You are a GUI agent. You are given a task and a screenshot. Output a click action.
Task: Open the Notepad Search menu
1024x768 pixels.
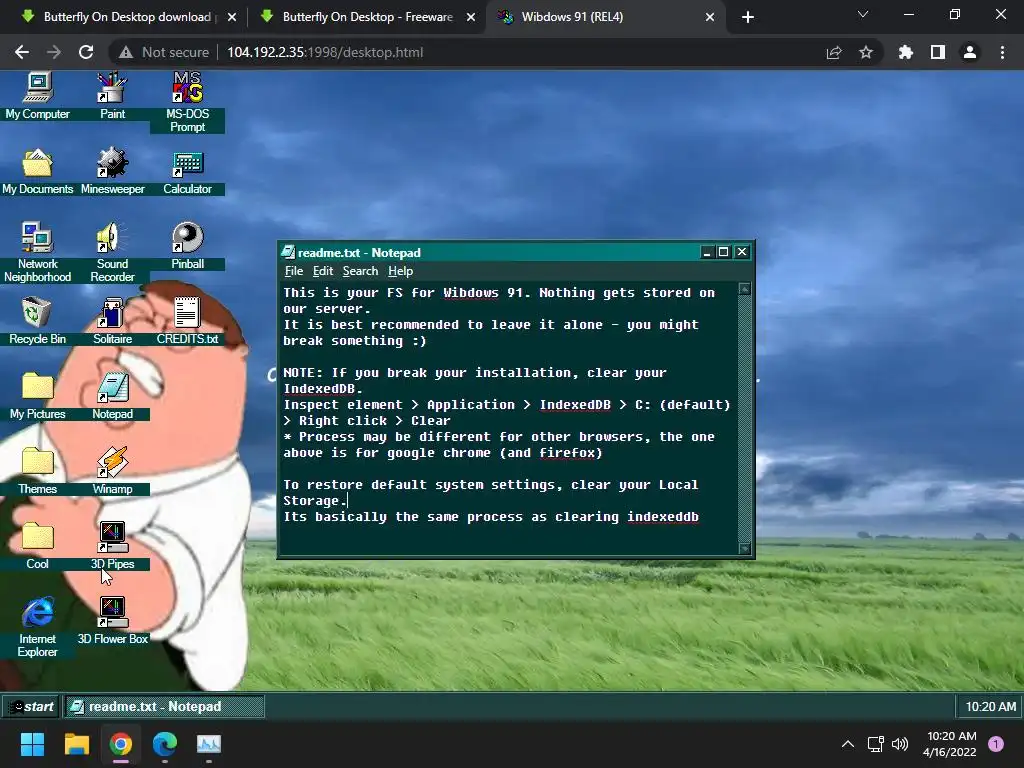click(360, 271)
